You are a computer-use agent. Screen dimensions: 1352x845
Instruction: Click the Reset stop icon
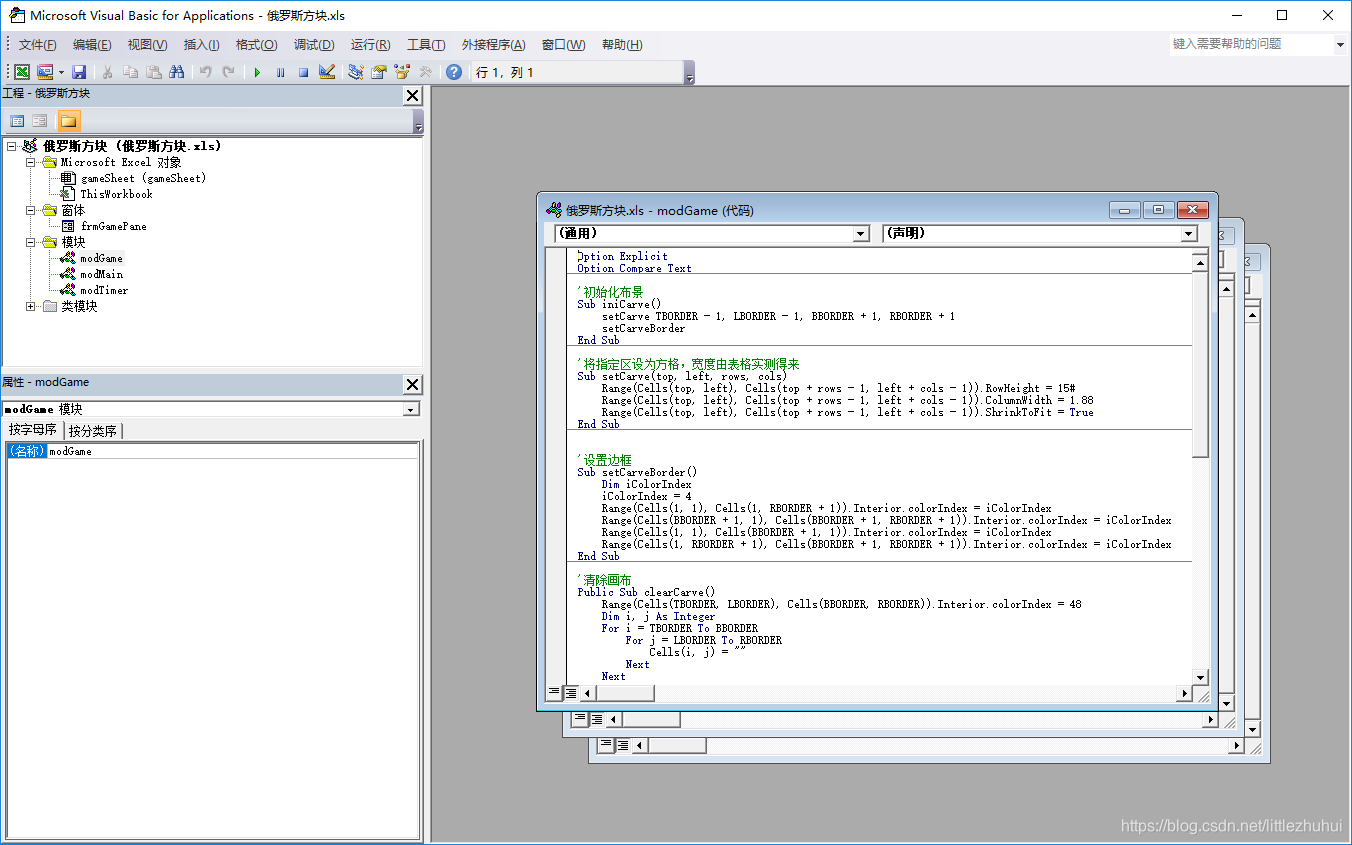[x=303, y=72]
